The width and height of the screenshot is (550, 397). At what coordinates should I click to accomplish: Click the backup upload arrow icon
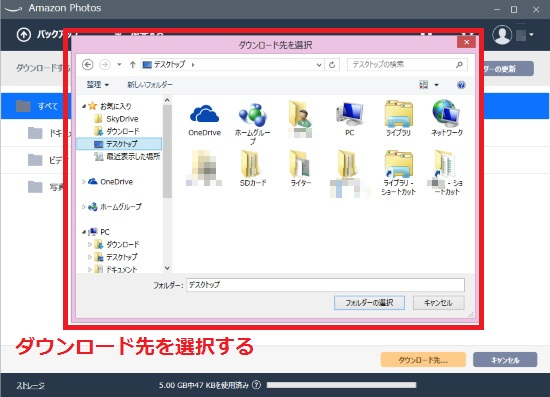24,35
